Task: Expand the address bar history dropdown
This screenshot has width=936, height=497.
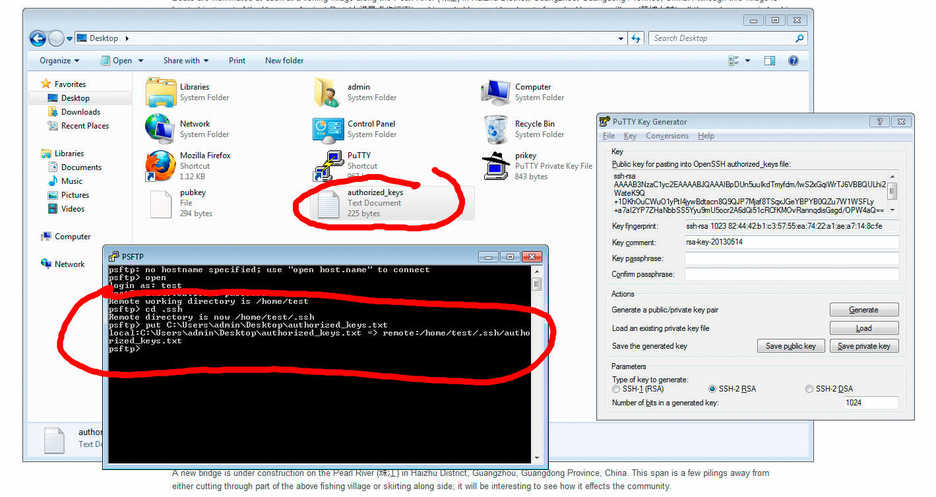Action: coord(621,38)
